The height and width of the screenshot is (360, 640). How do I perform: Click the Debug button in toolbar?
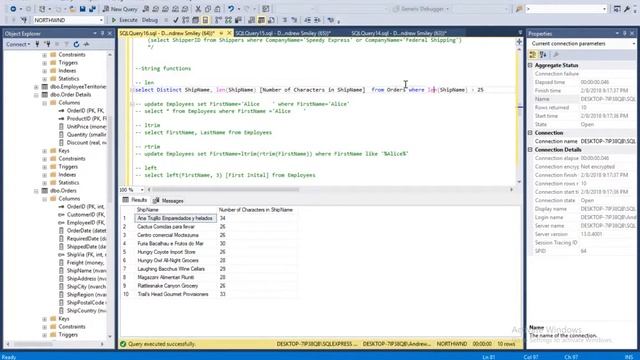click(x=150, y=20)
